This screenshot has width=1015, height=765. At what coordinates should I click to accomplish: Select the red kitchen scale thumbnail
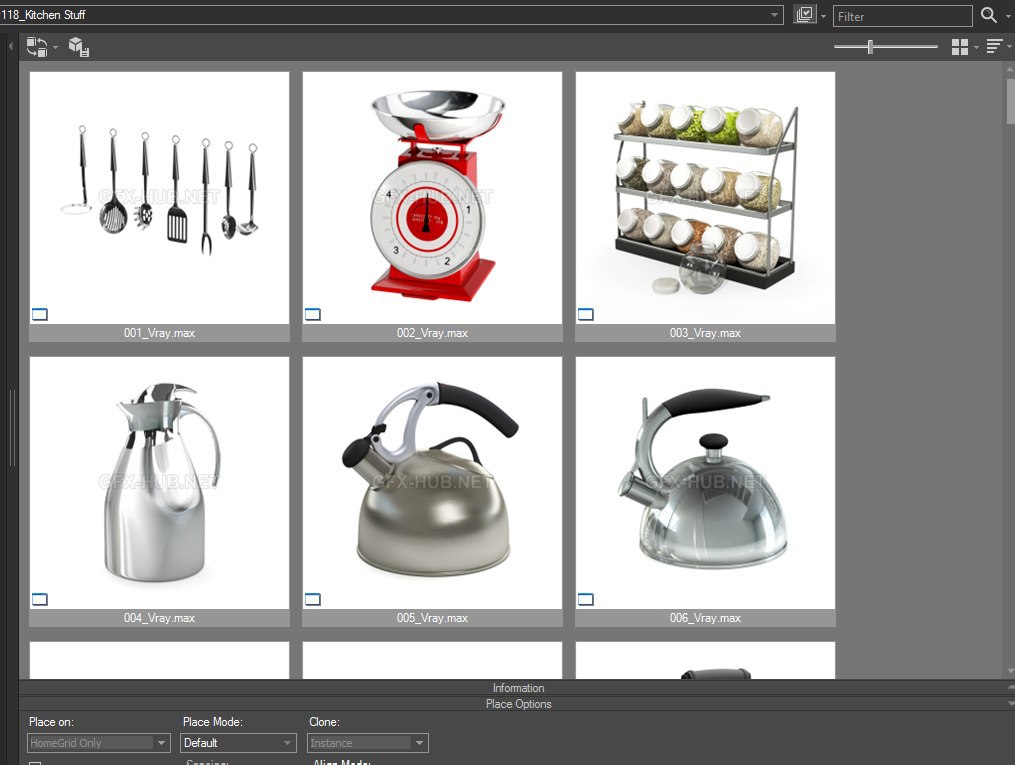click(x=432, y=197)
